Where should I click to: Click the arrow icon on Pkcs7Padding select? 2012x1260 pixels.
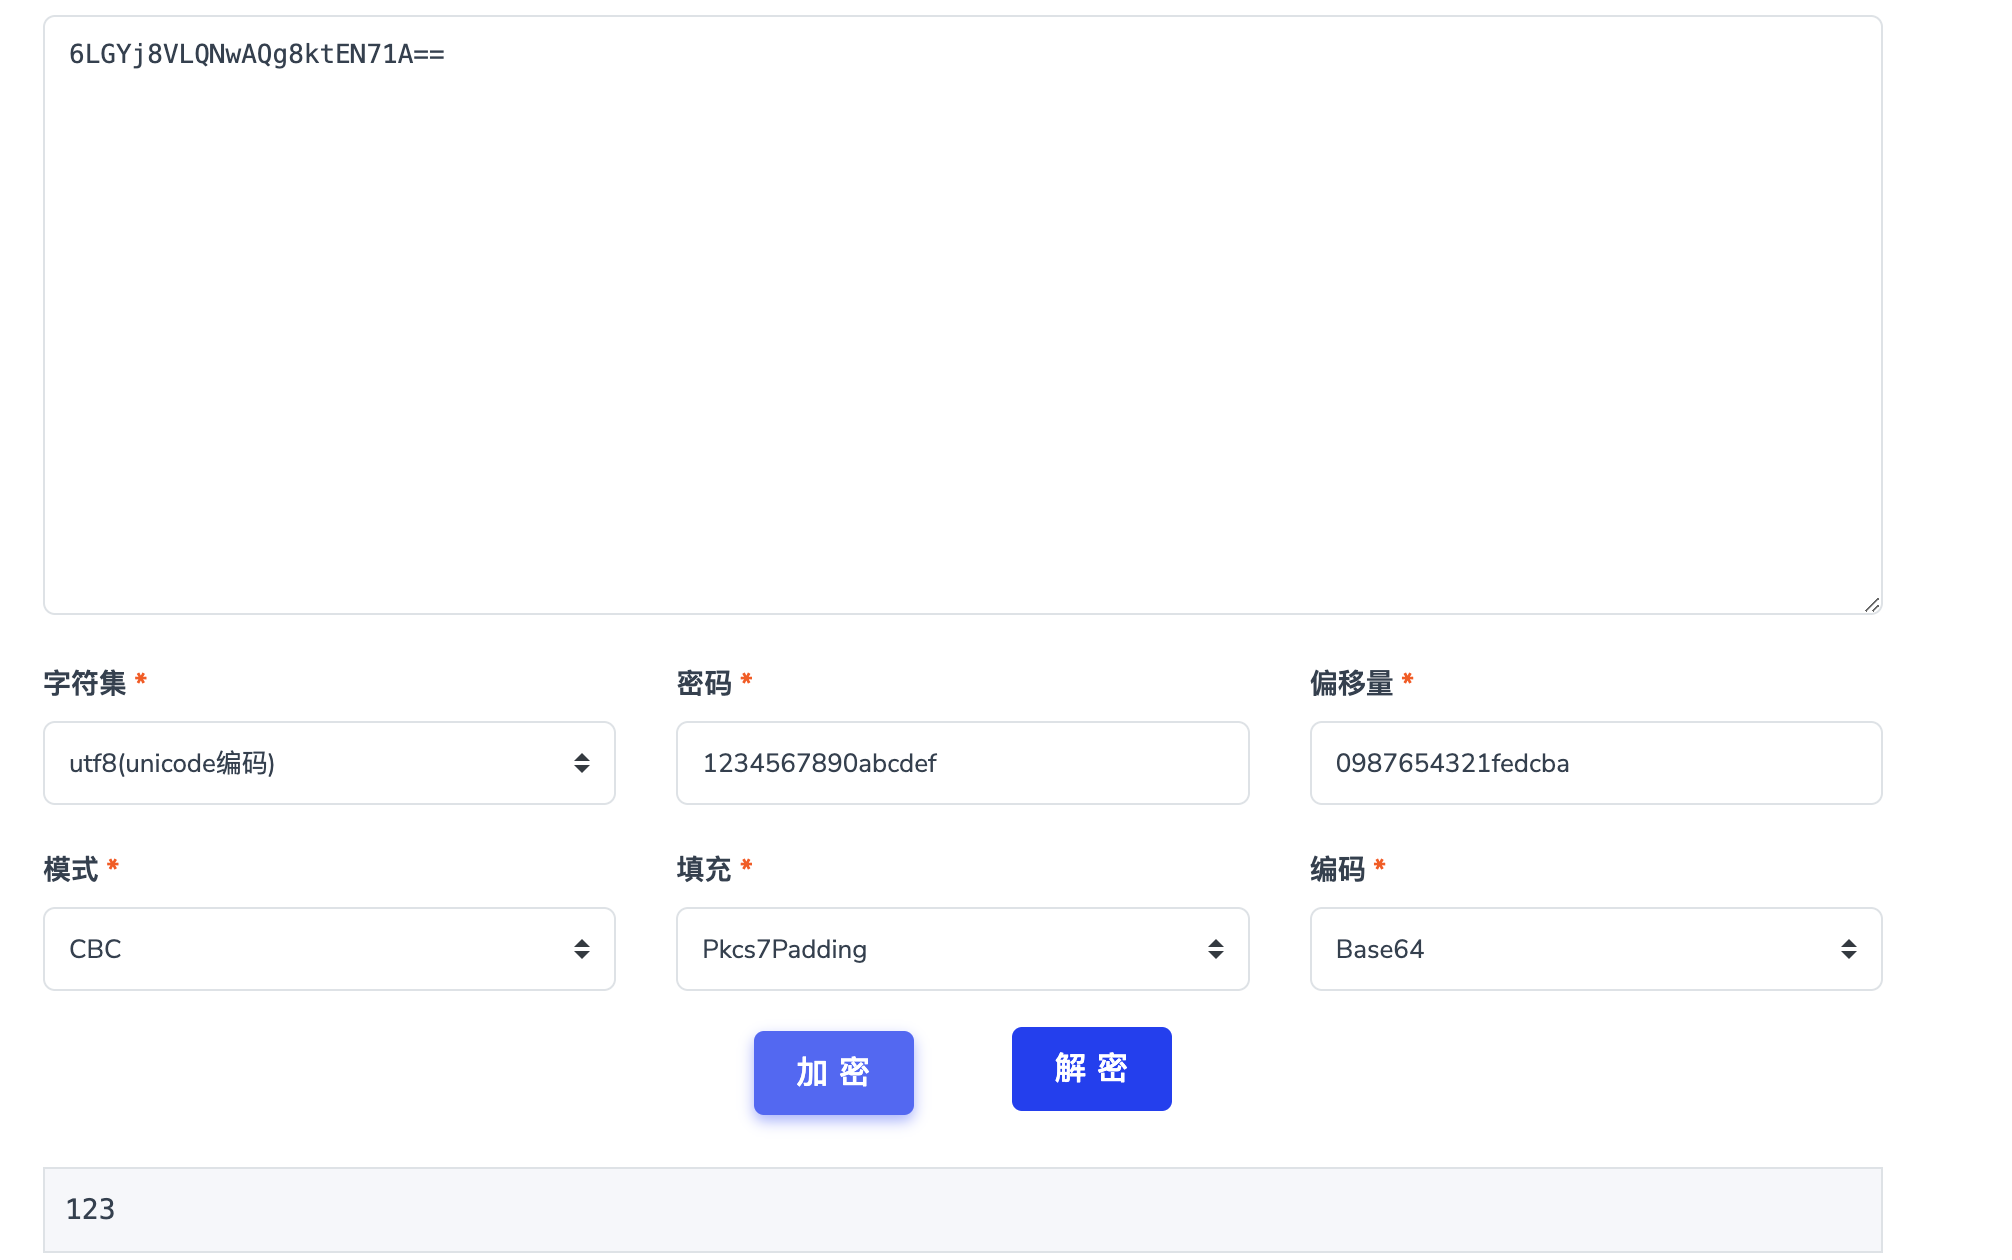(1215, 949)
